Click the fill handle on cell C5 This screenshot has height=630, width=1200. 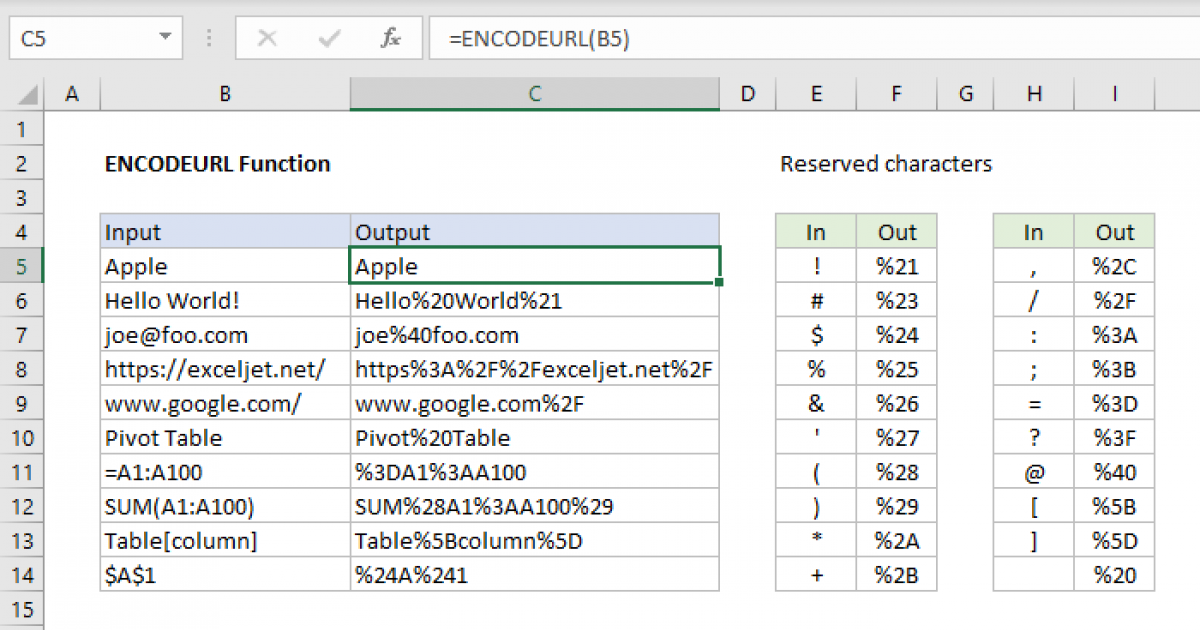[x=719, y=282]
